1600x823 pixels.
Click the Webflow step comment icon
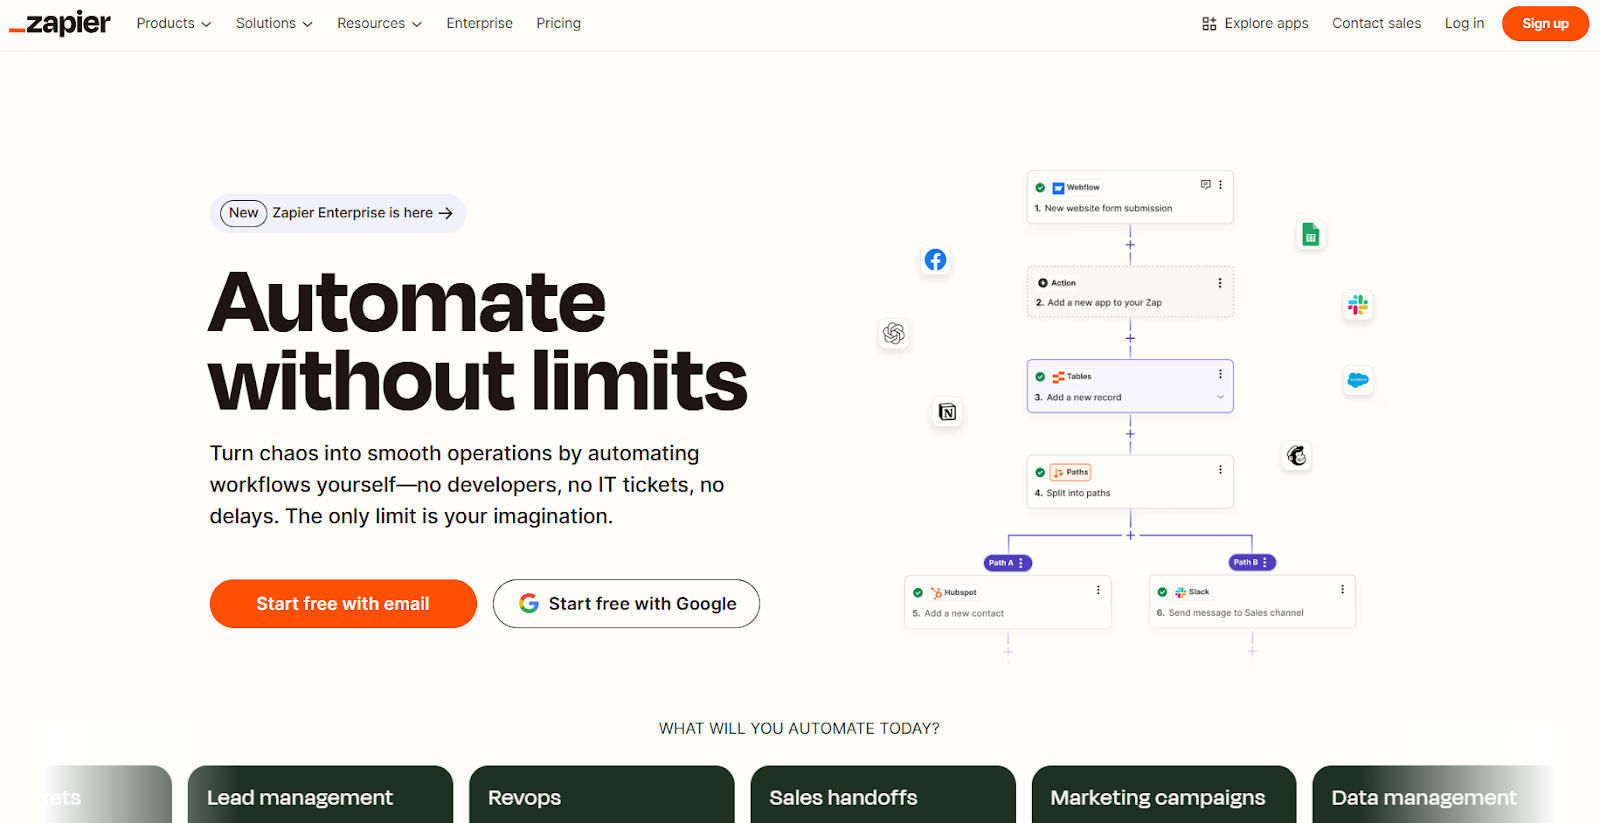tap(1205, 185)
